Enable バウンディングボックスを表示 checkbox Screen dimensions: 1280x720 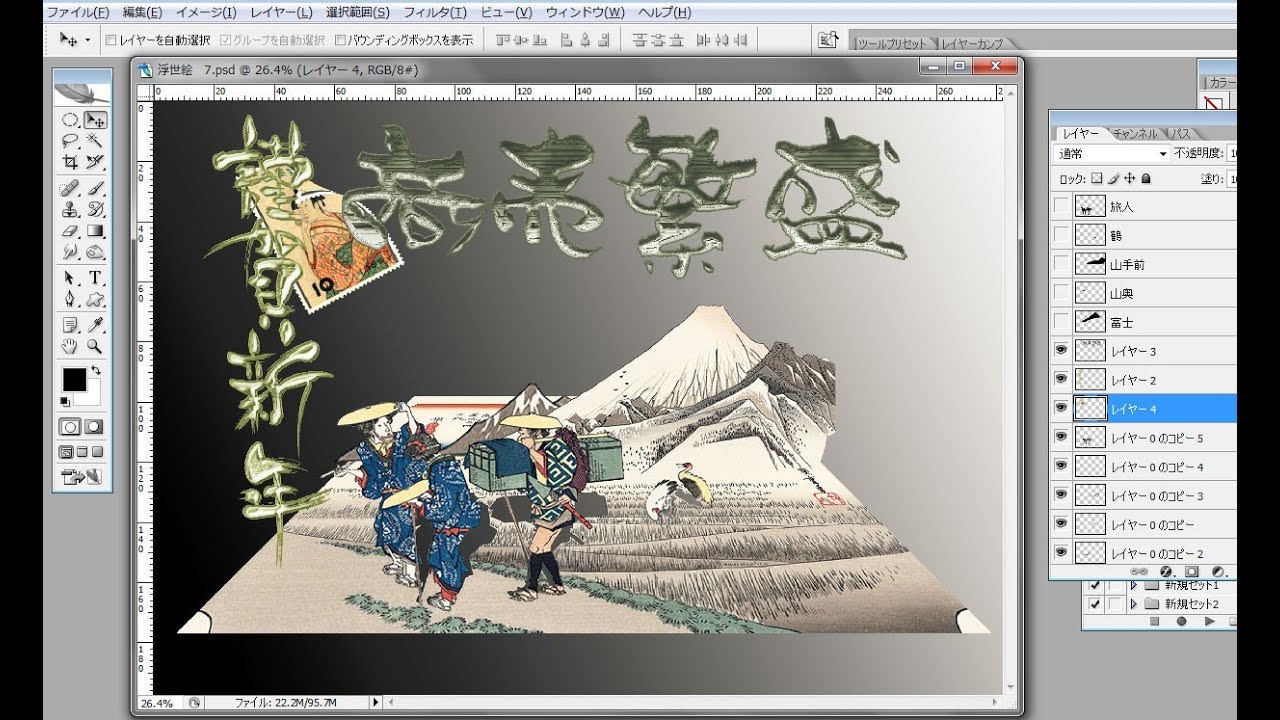pyautogui.click(x=340, y=40)
